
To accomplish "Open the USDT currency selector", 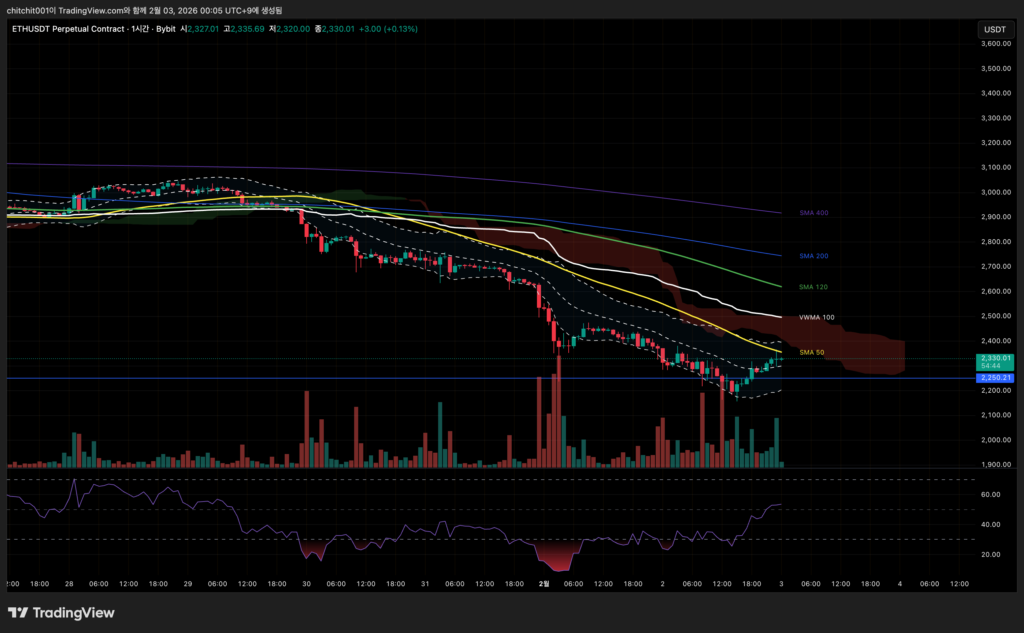I will (994, 30).
